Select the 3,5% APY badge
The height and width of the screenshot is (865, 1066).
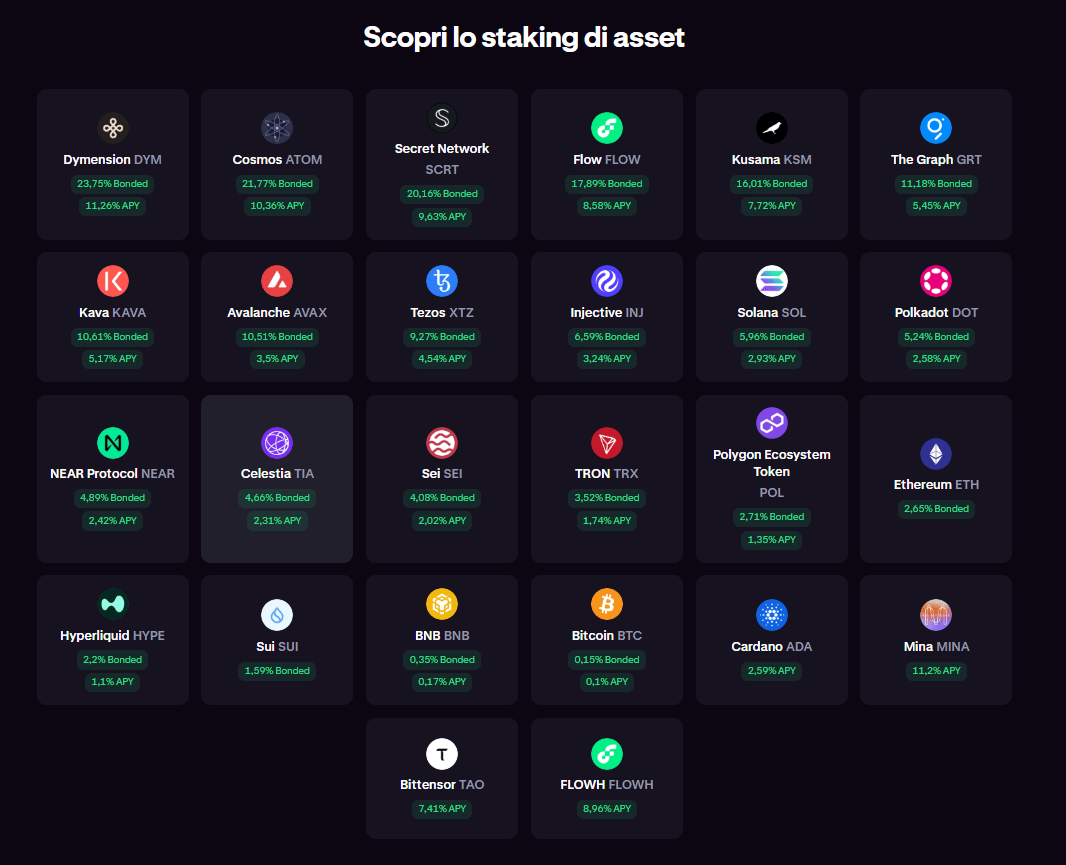(x=277, y=358)
